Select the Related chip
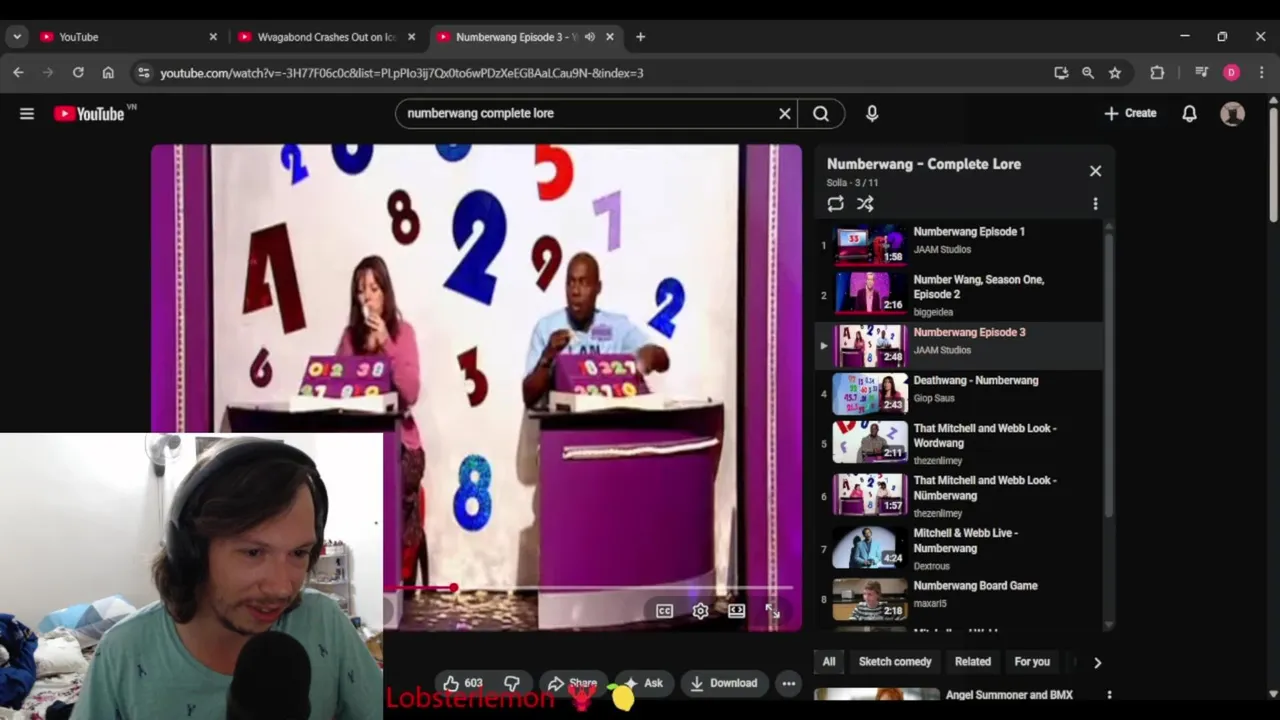This screenshot has width=1280, height=720. coord(972,662)
